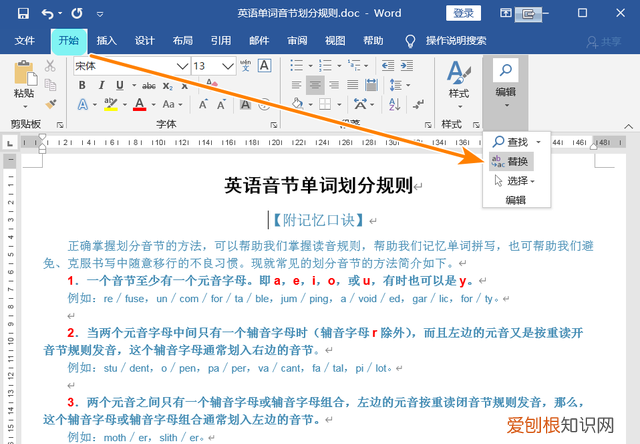This screenshot has width=640, height=444.
Task: Switch to the 插入 insert tab
Action: click(x=107, y=41)
